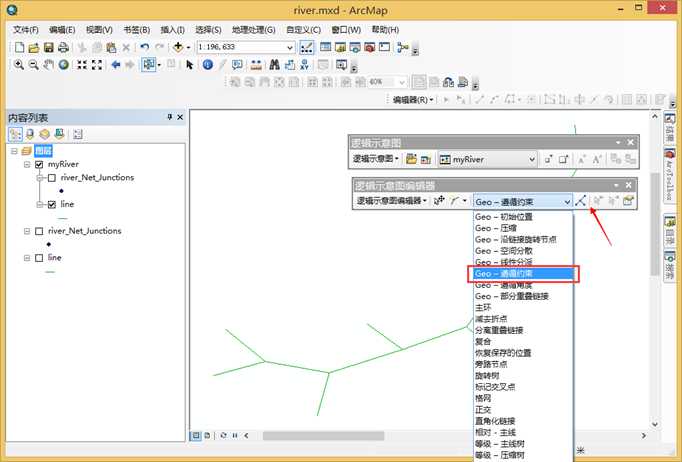Click the Save document floppy icon

click(48, 47)
